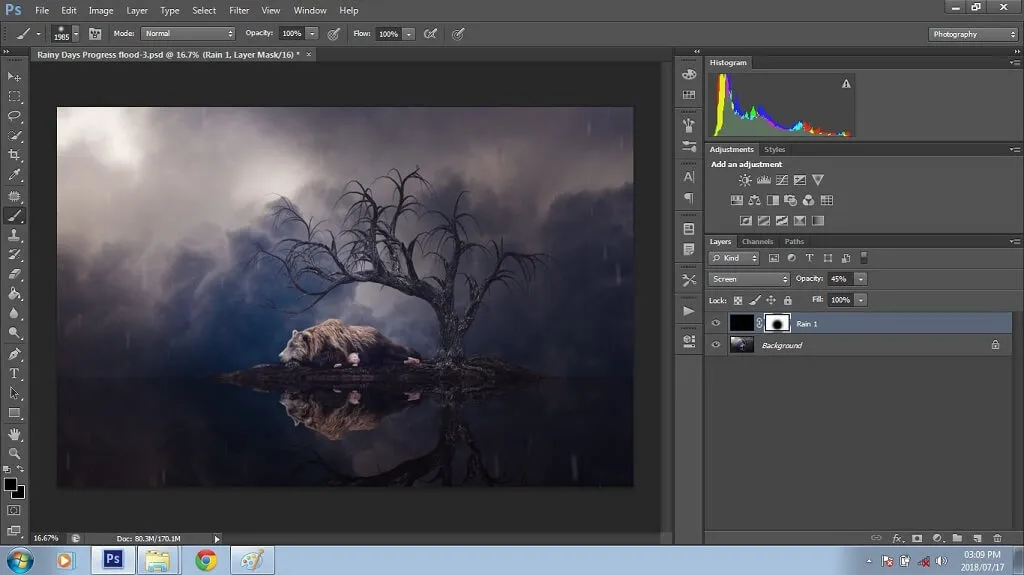Select the Quick Selection tool
This screenshot has width=1024, height=575.
pos(14,136)
